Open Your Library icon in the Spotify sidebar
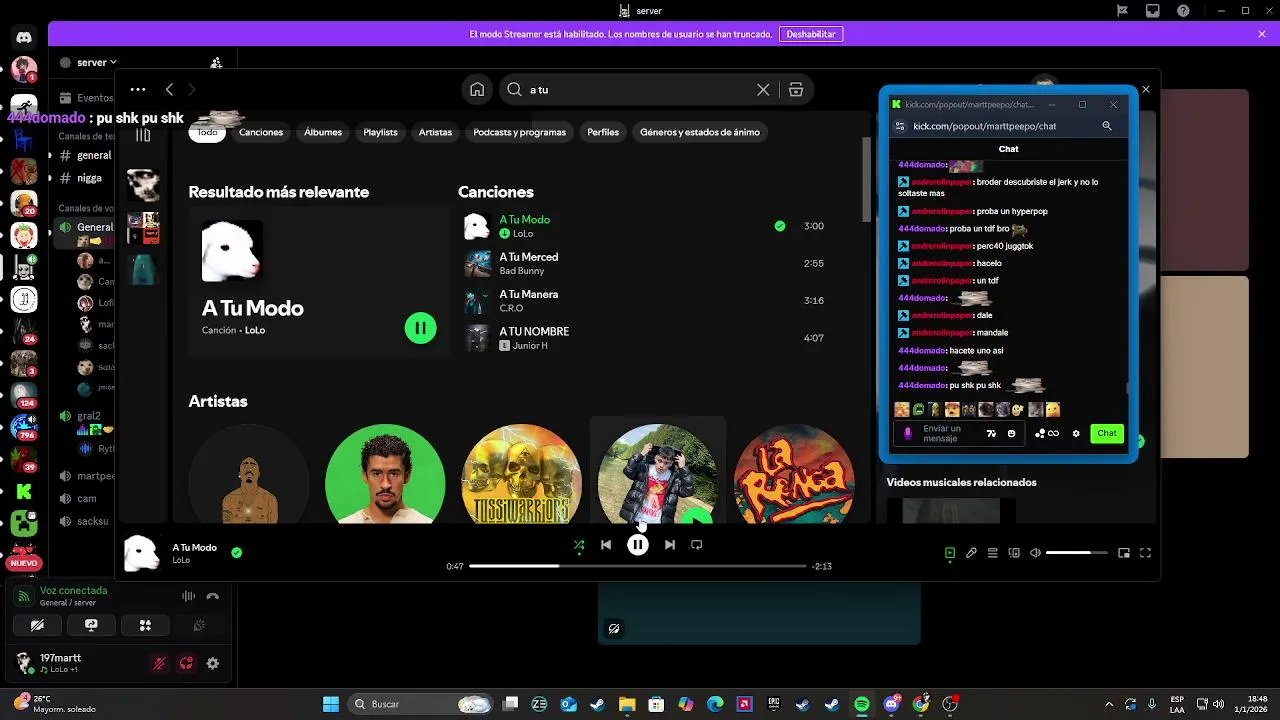Screen dimensions: 1280x720 point(143,135)
